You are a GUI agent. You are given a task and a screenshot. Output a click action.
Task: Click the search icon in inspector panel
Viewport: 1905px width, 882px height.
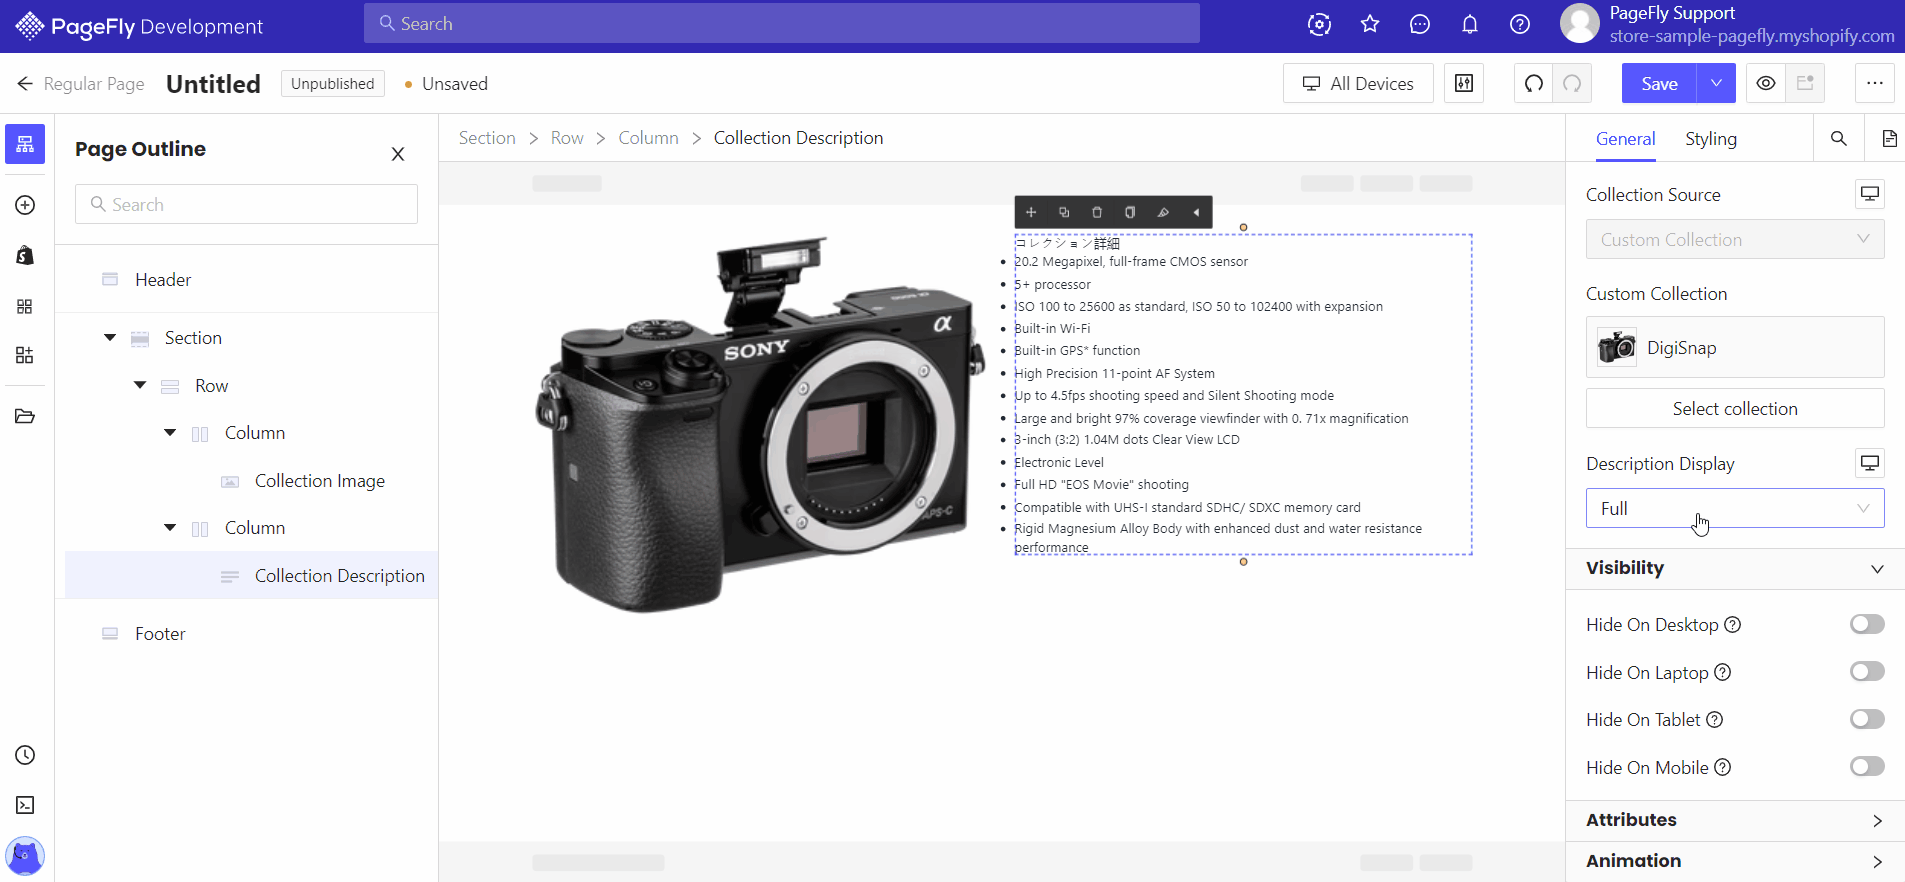[1839, 138]
